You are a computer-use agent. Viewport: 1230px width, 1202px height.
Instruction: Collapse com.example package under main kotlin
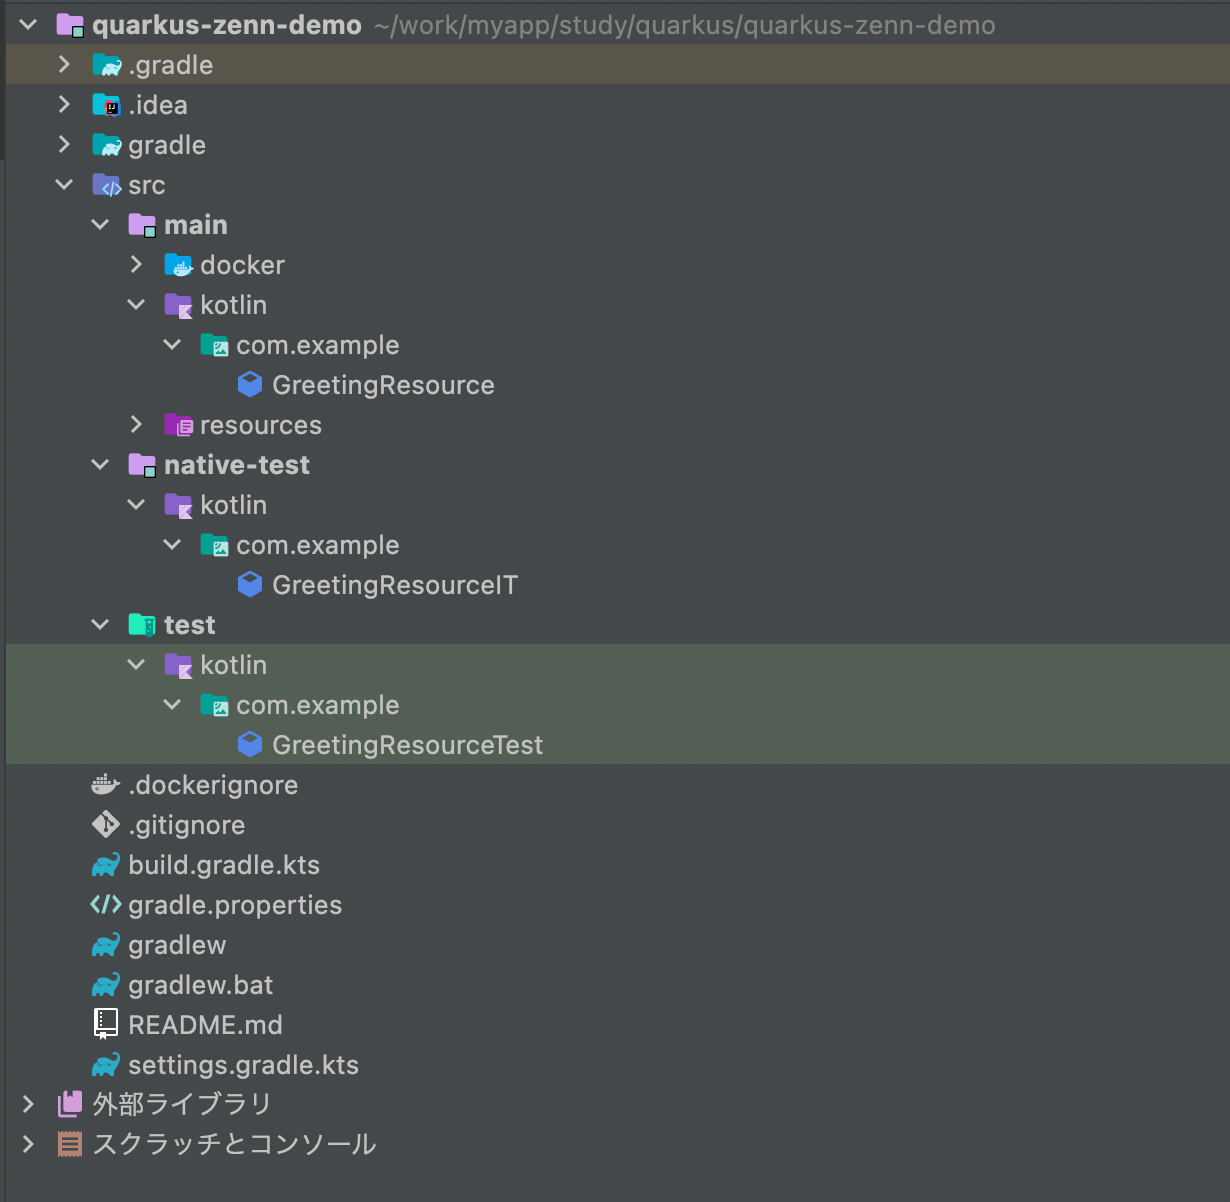pos(172,345)
